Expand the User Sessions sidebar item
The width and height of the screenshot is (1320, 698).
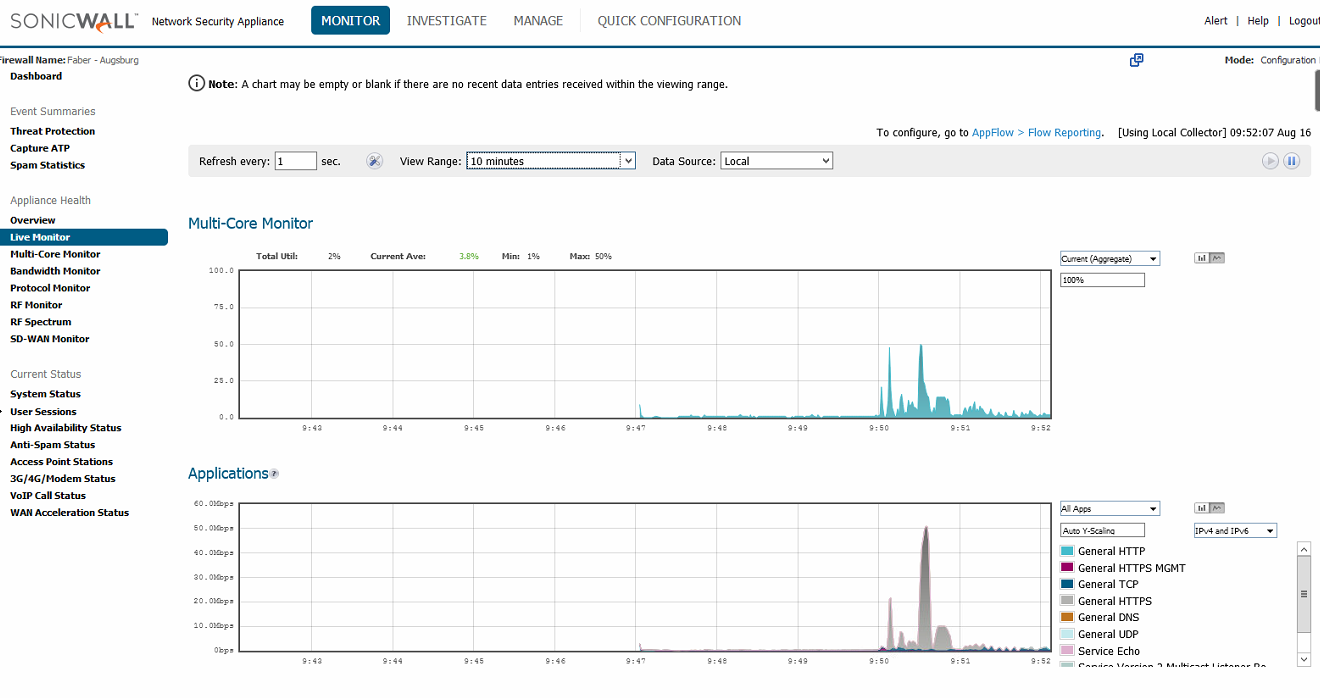tap(43, 411)
